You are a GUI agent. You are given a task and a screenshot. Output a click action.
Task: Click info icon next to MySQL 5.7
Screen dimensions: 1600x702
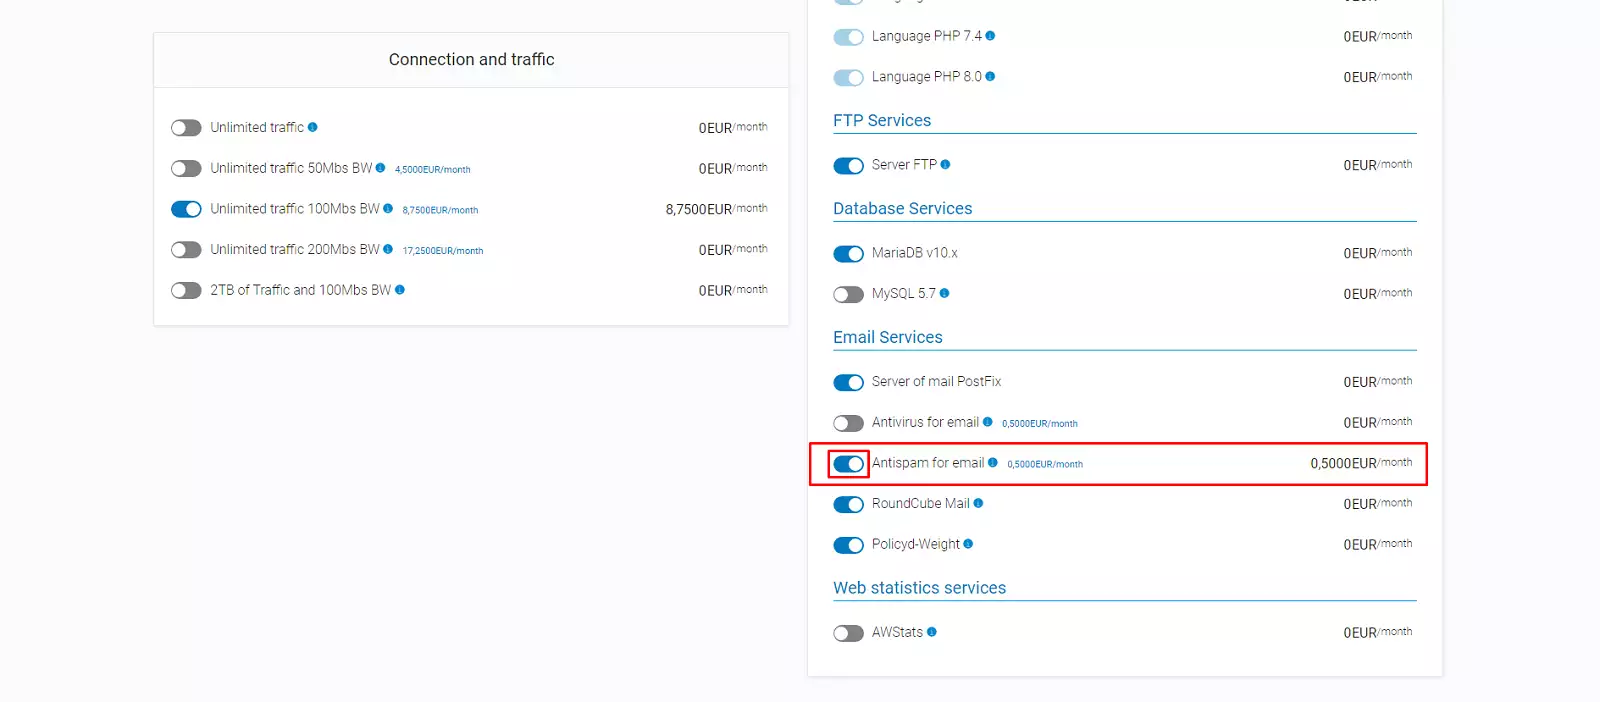click(944, 293)
